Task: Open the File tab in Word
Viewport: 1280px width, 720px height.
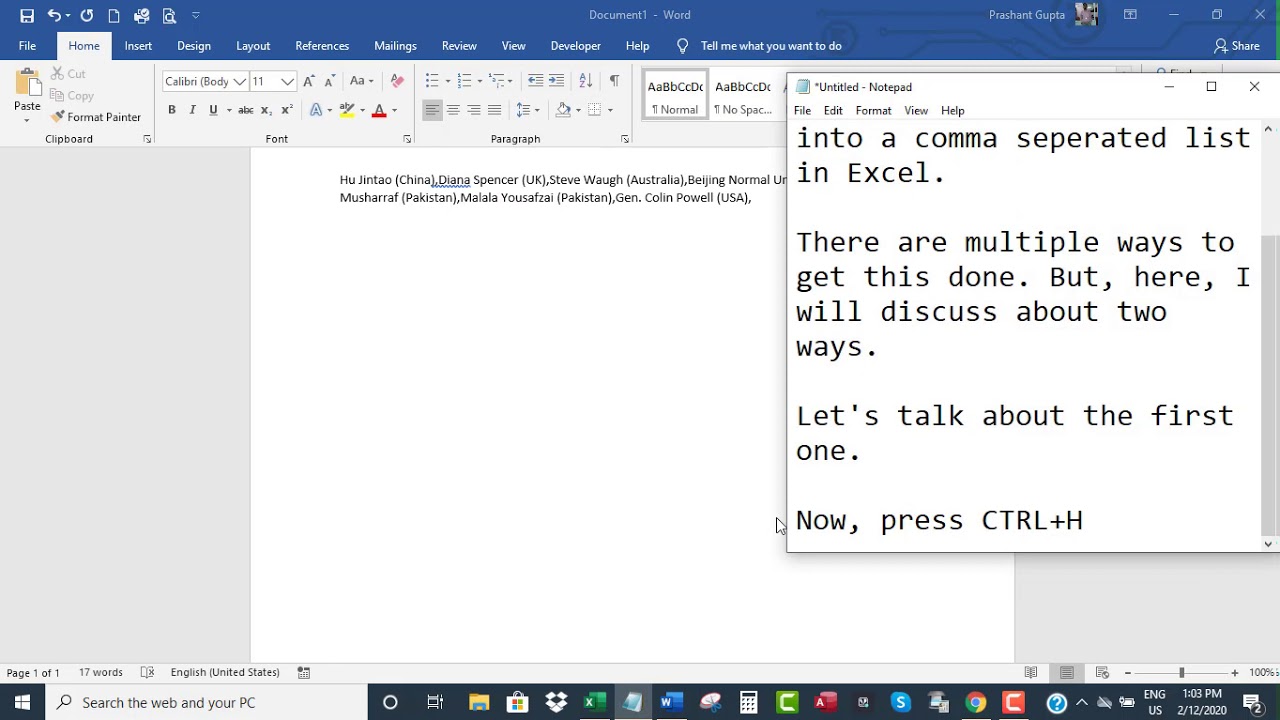Action: pos(27,46)
